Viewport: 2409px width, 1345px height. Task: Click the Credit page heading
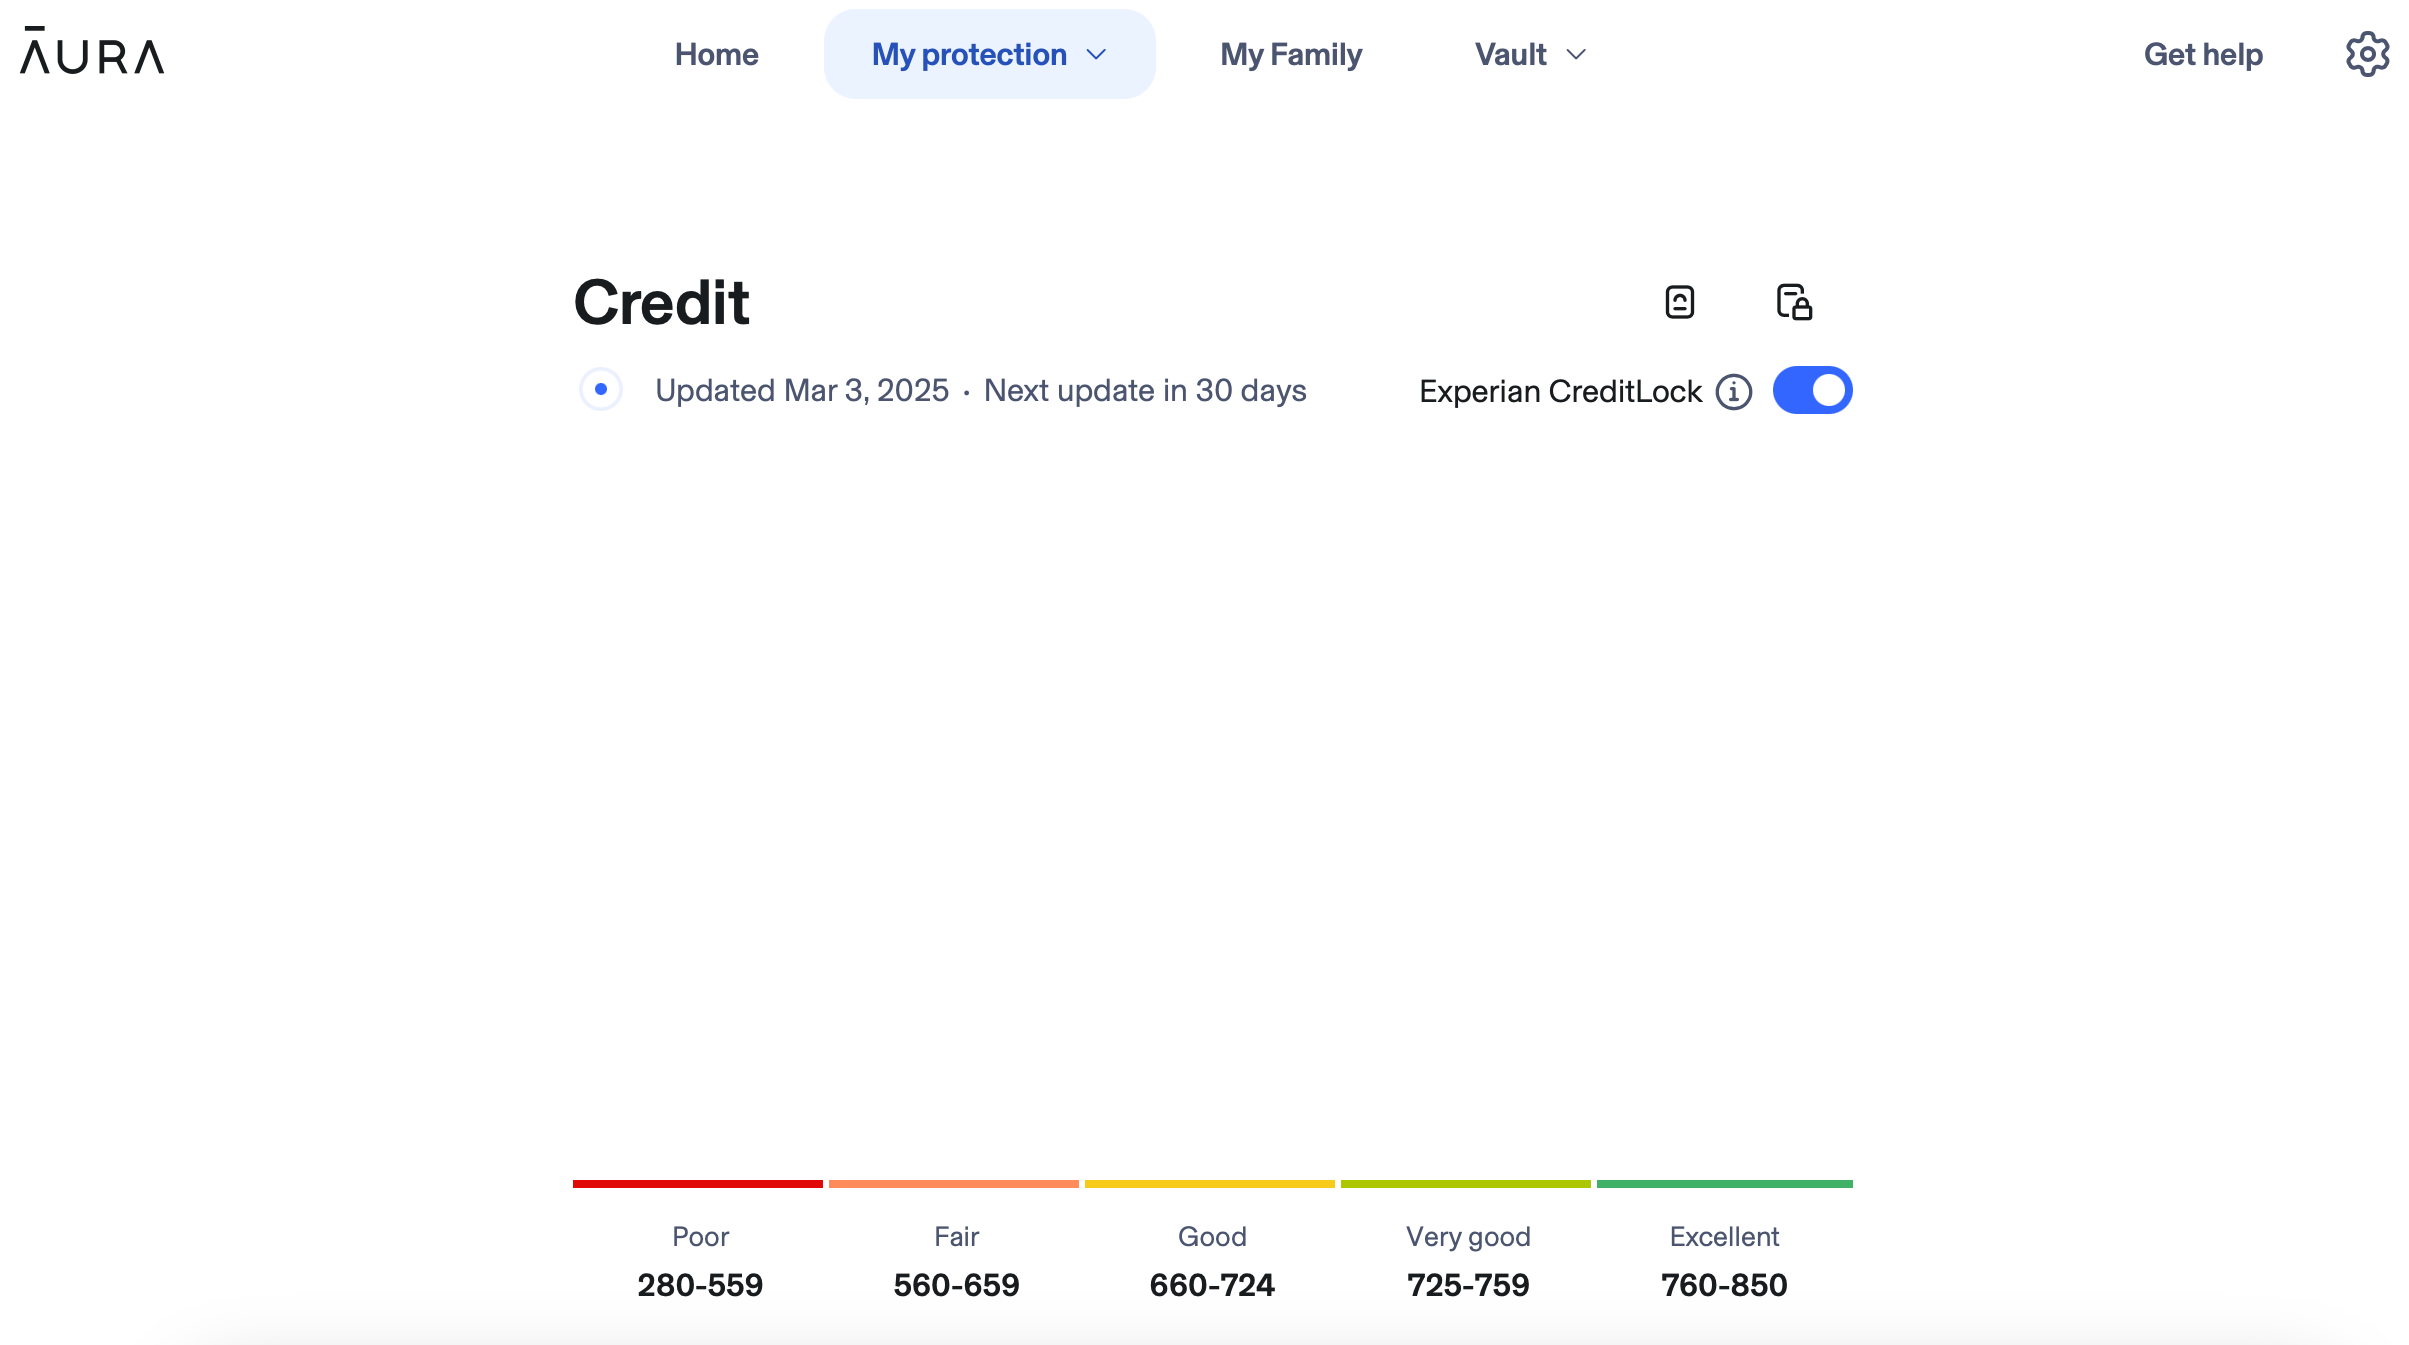tap(661, 302)
